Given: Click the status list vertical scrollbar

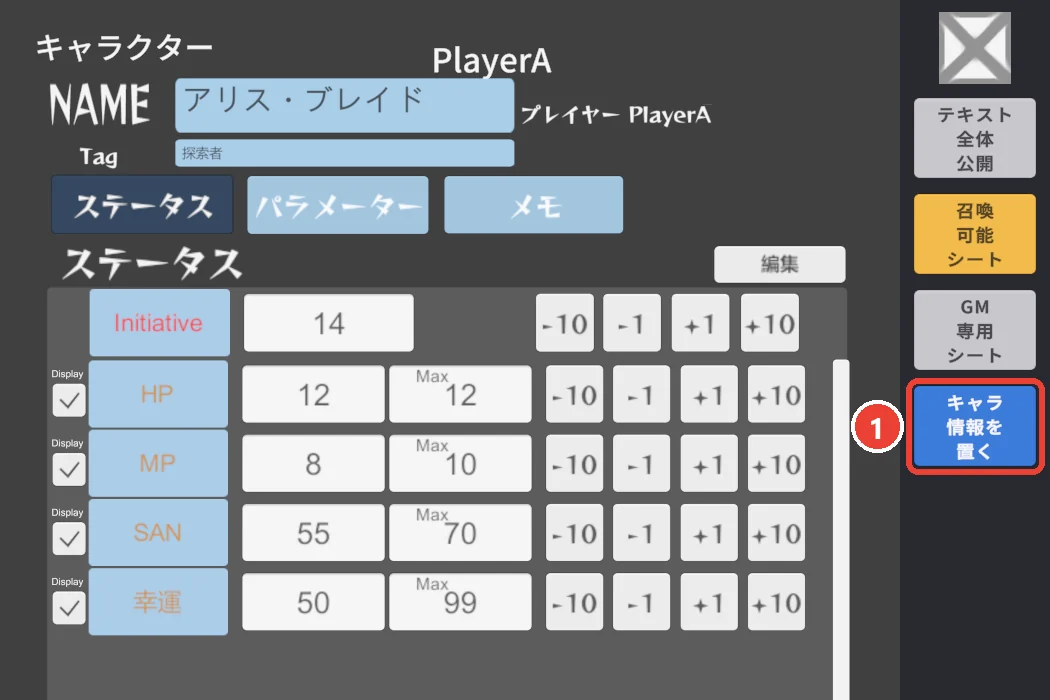Looking at the screenshot, I should [x=841, y=529].
